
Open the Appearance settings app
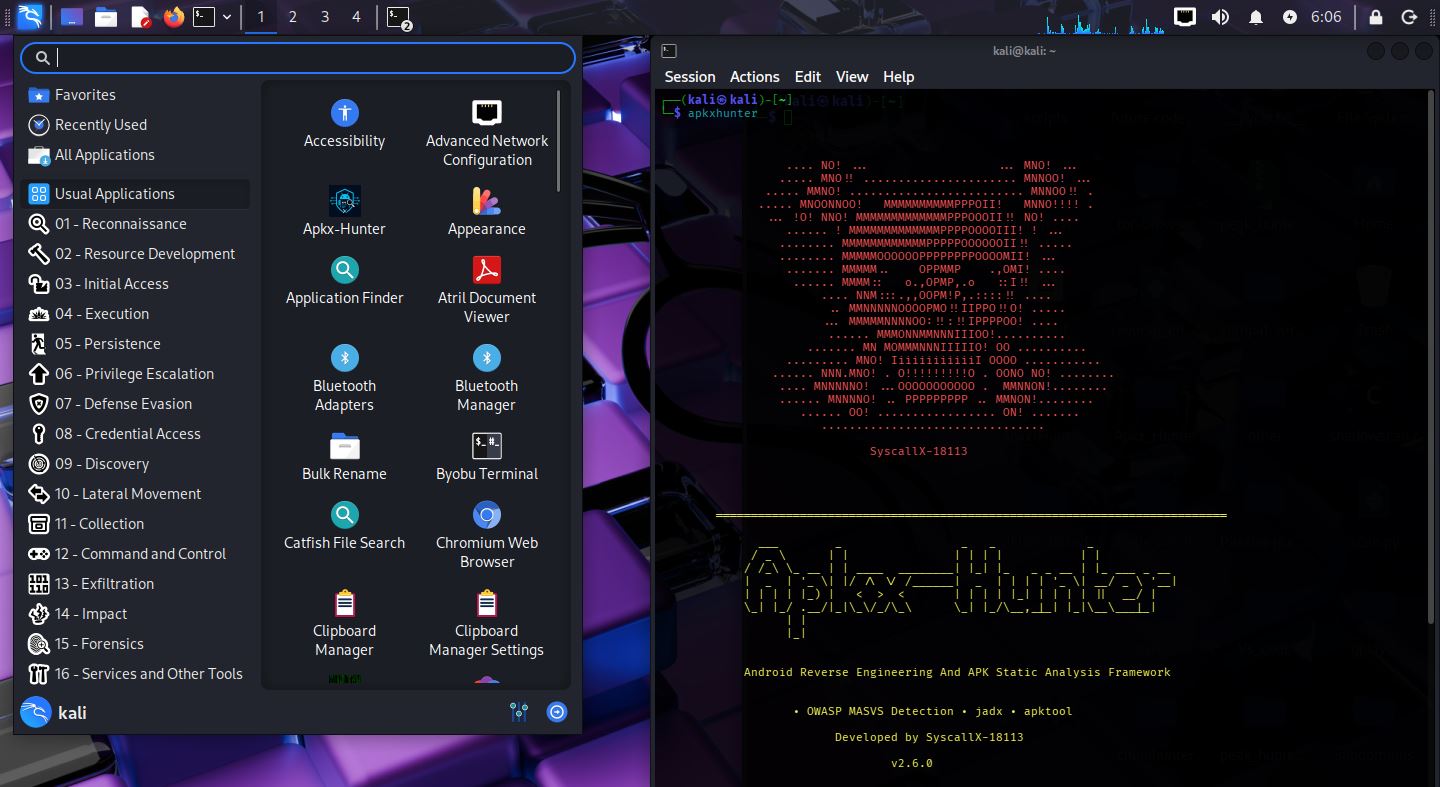487,212
